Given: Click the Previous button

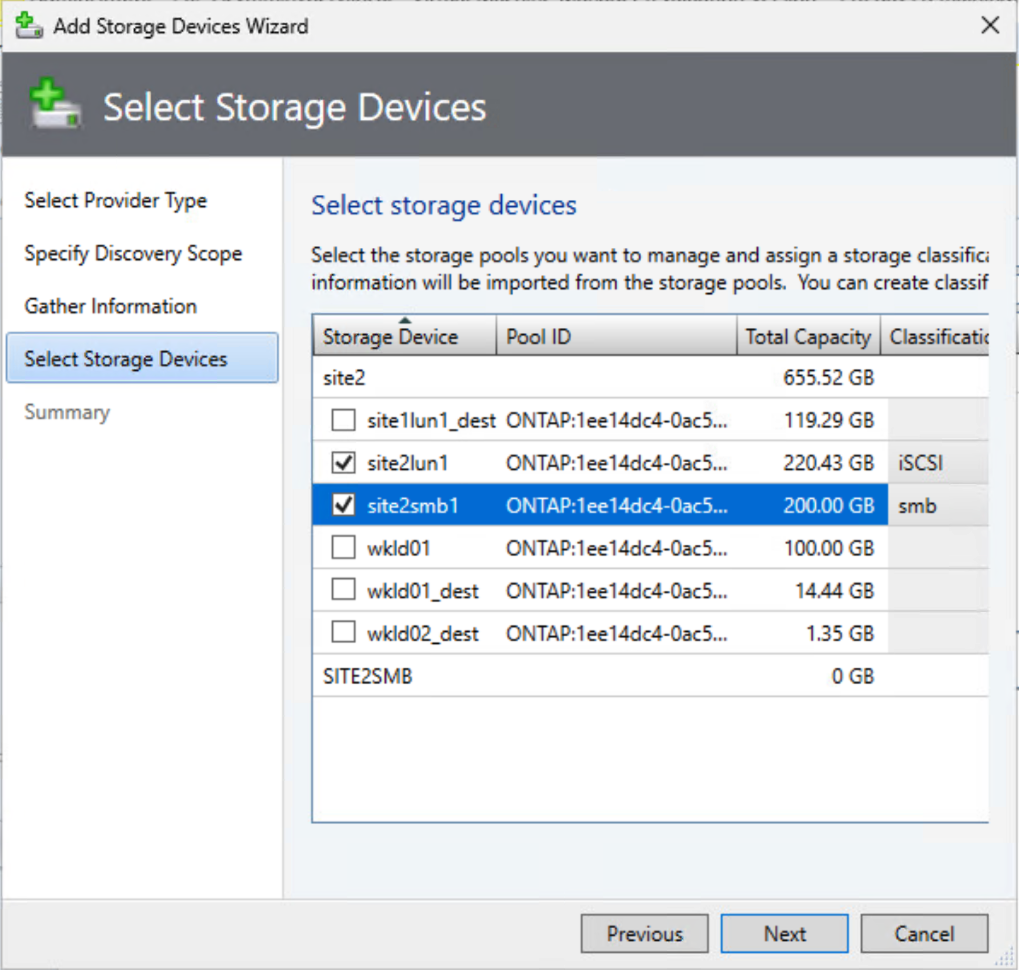Looking at the screenshot, I should [645, 934].
